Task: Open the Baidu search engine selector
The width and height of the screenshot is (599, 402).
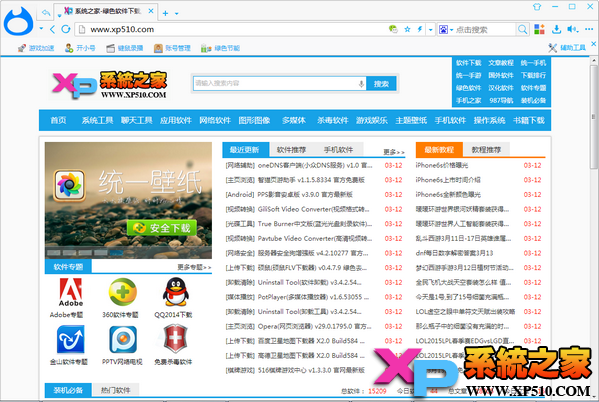Action: [445, 29]
